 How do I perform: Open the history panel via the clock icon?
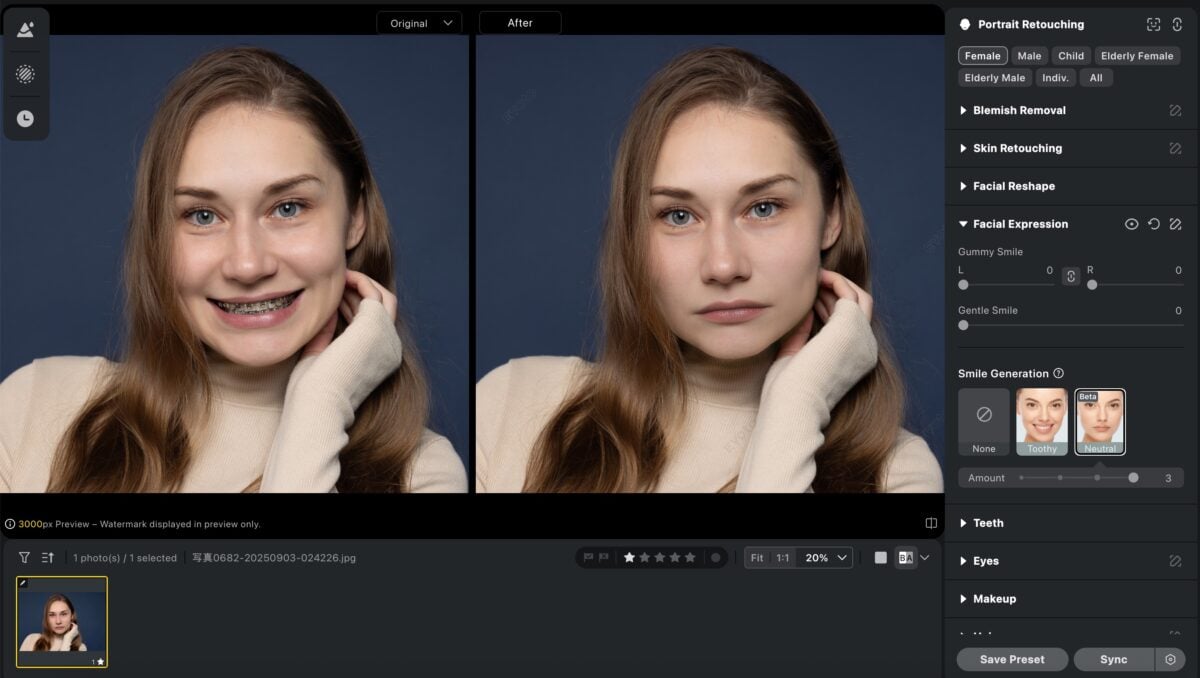[26, 118]
